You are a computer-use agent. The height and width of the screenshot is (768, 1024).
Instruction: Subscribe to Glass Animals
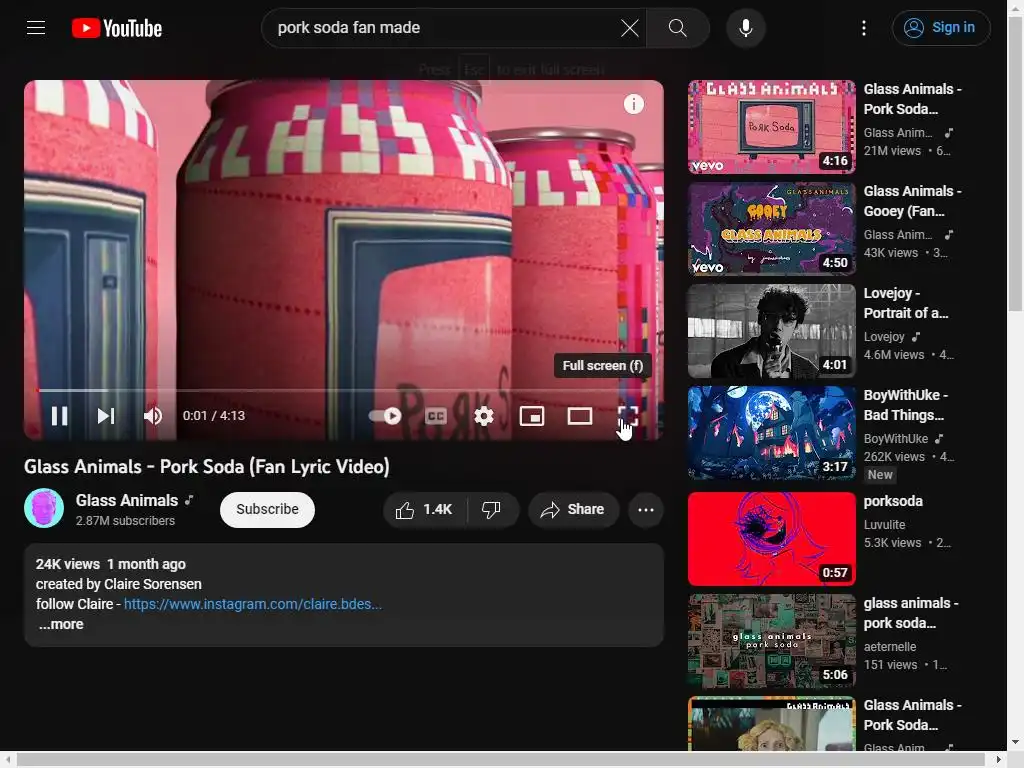[267, 509]
